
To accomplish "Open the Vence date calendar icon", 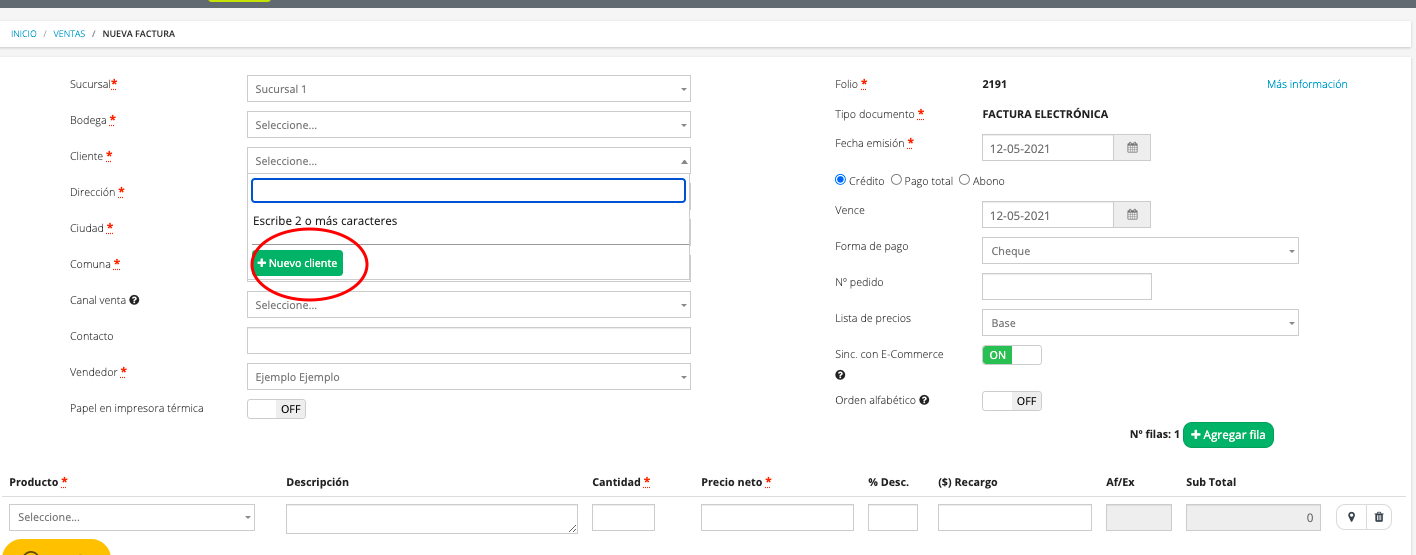I will (1132, 215).
